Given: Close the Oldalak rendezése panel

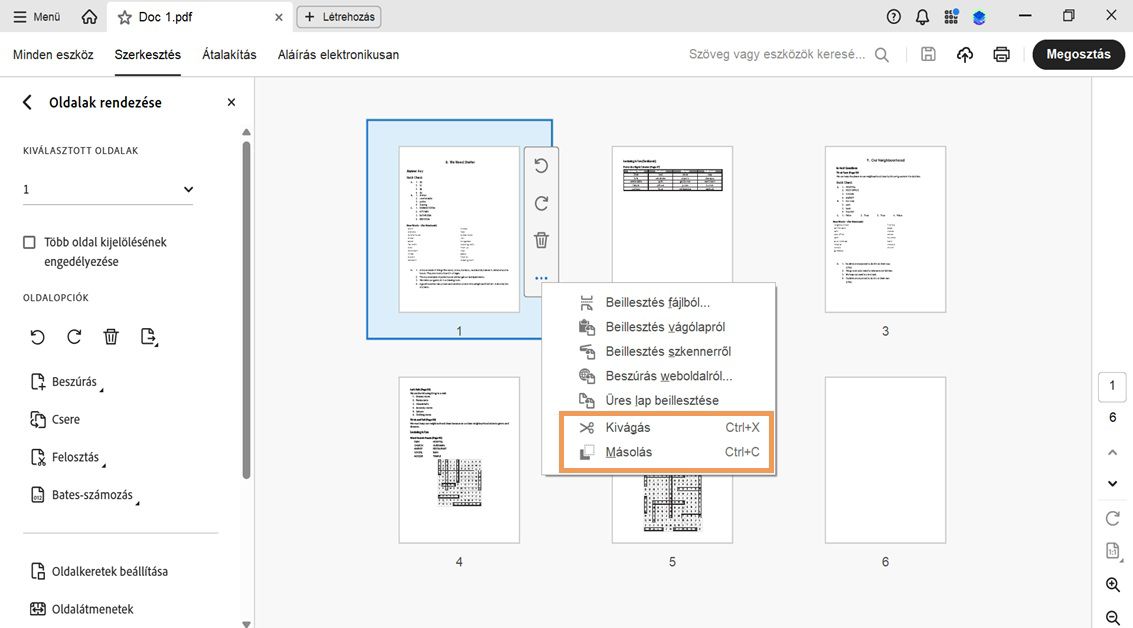Looking at the screenshot, I should tap(231, 103).
